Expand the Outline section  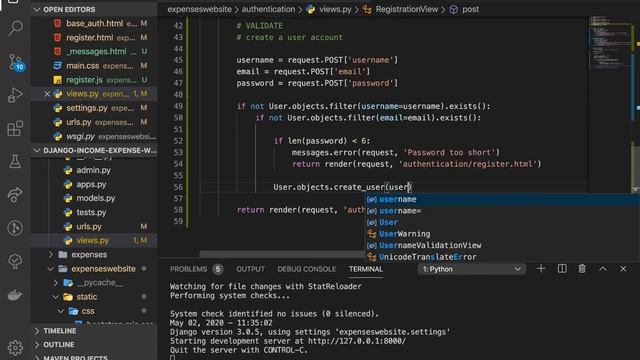(x=94, y=344)
